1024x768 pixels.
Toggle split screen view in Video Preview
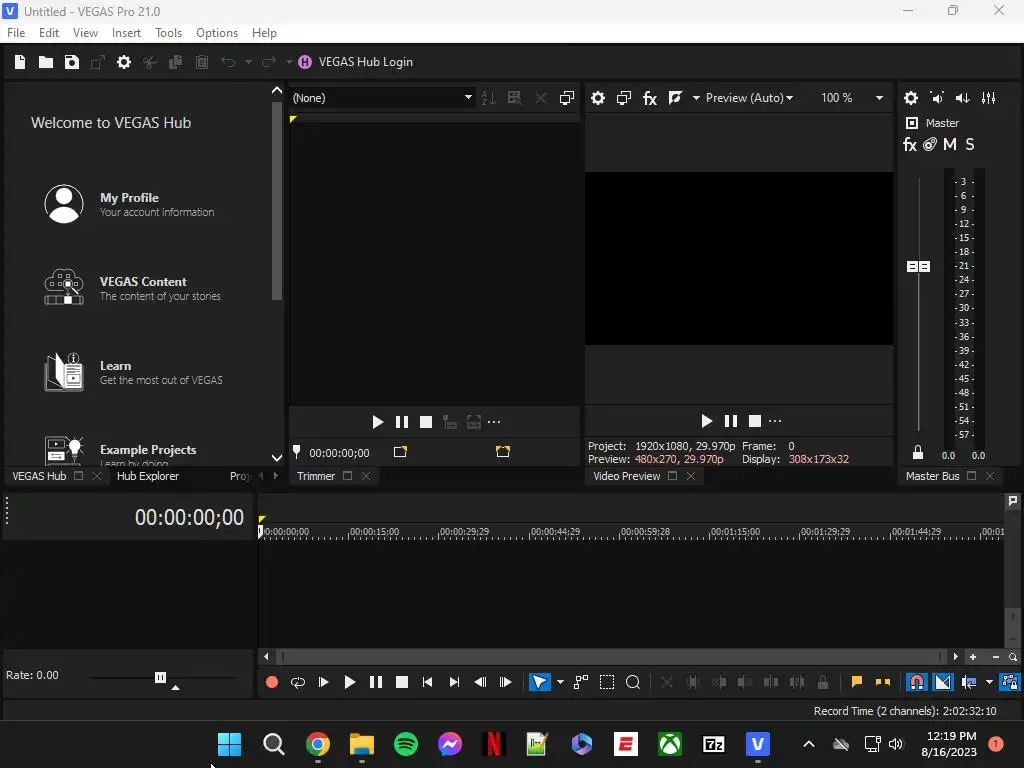[675, 98]
